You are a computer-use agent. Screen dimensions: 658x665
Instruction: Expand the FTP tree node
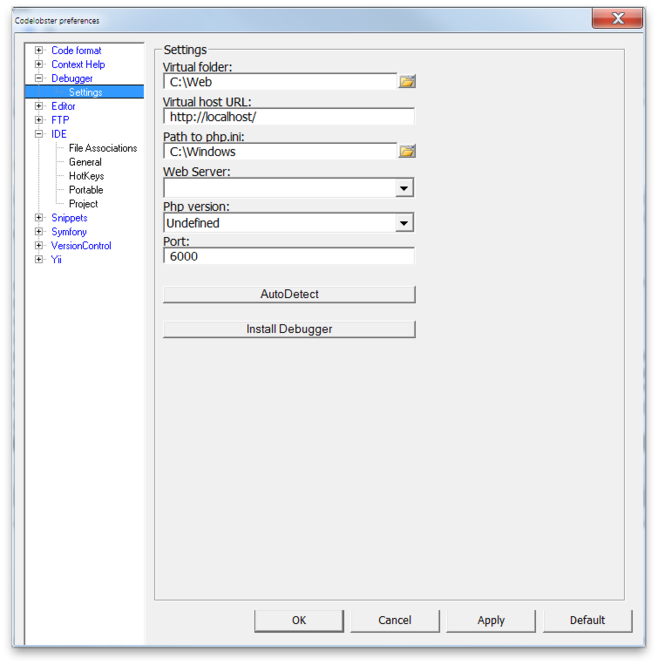[39, 120]
